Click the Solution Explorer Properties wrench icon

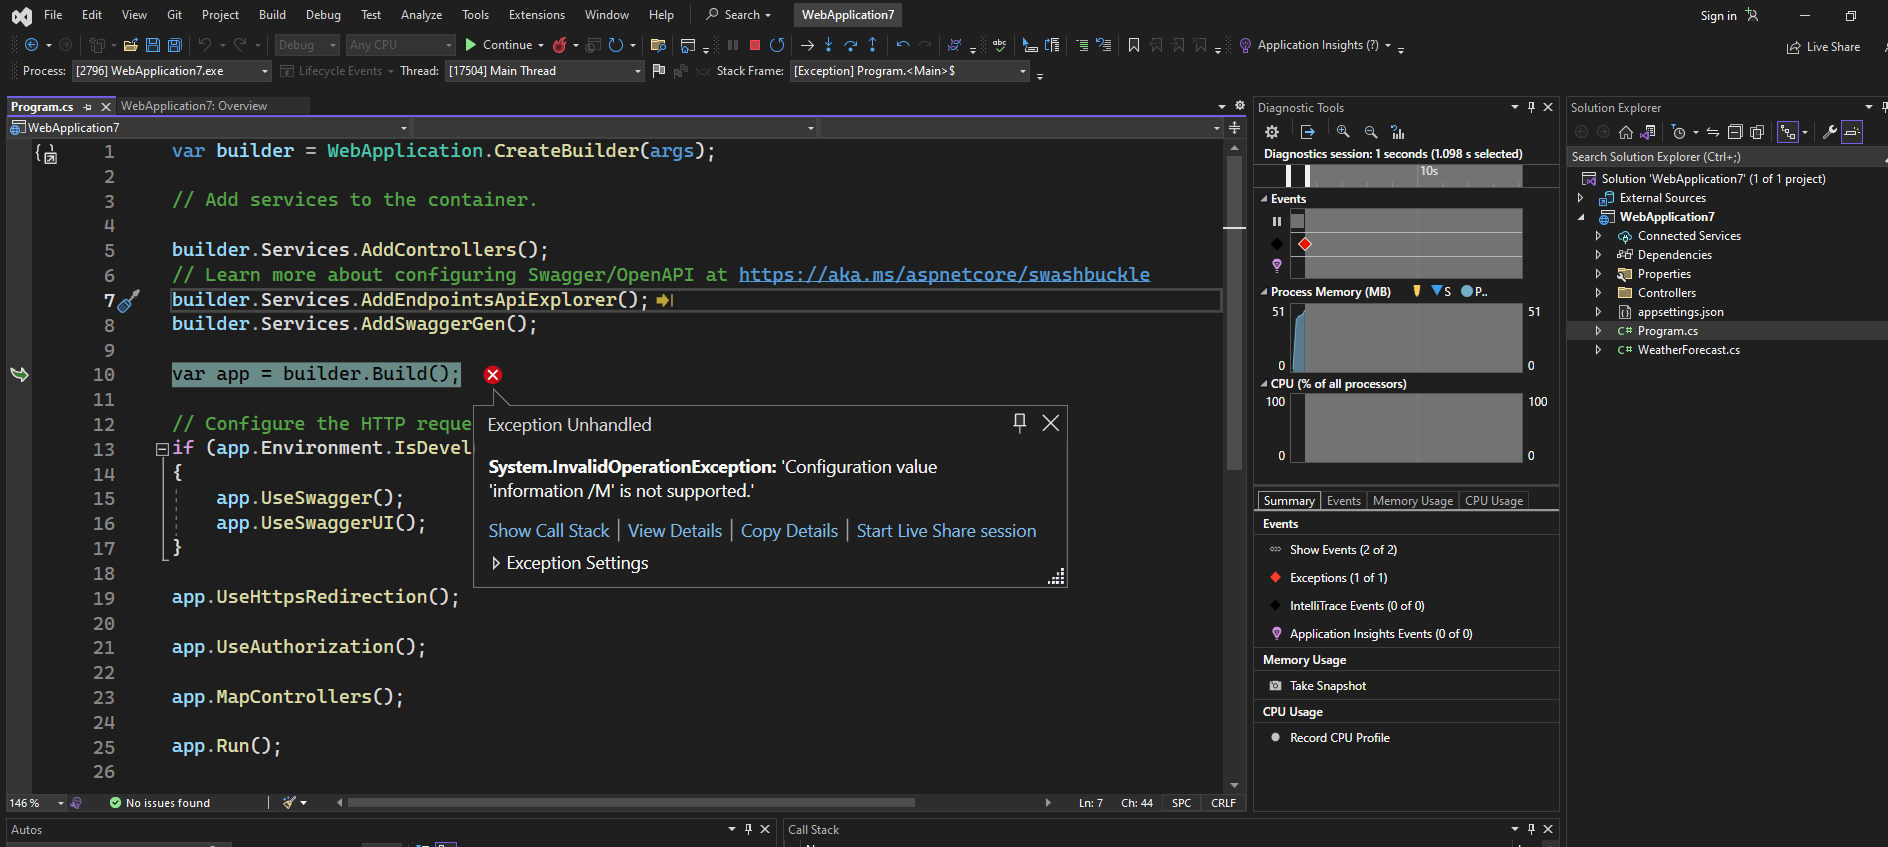(x=1830, y=132)
